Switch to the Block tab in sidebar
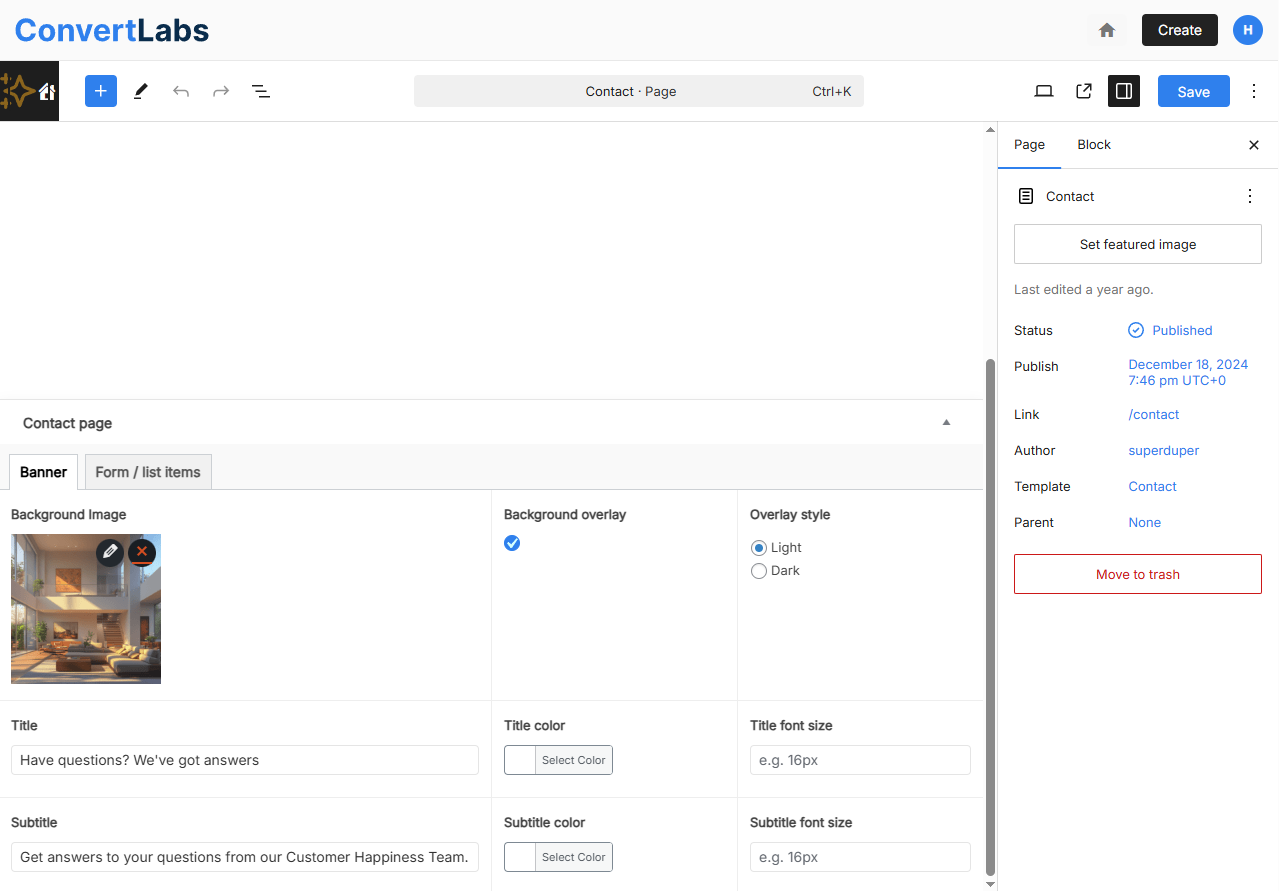Screen dimensions: 1279x891 [x=1094, y=145]
